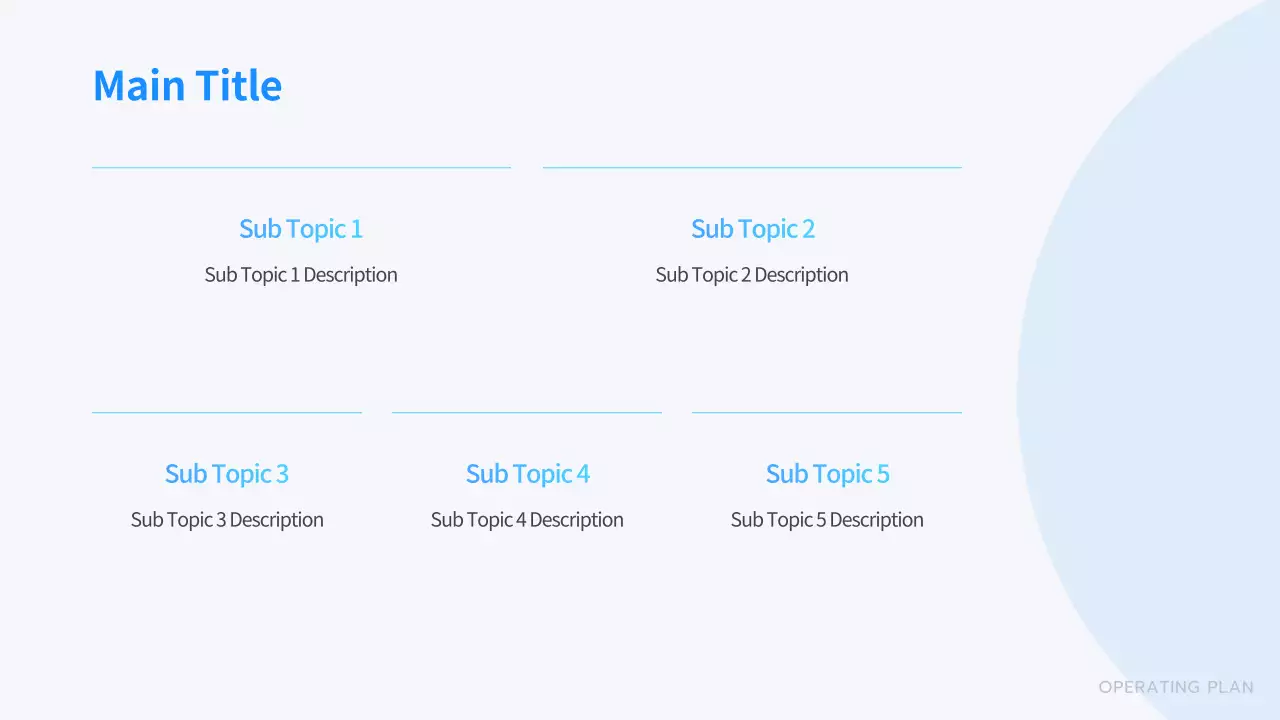Click the word "Main" in the slide title
This screenshot has height=720, width=1280.
point(139,86)
